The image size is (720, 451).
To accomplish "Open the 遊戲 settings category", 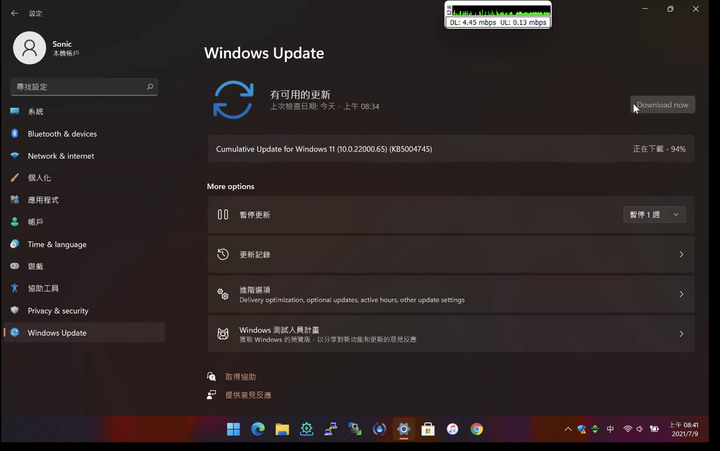I will point(84,266).
